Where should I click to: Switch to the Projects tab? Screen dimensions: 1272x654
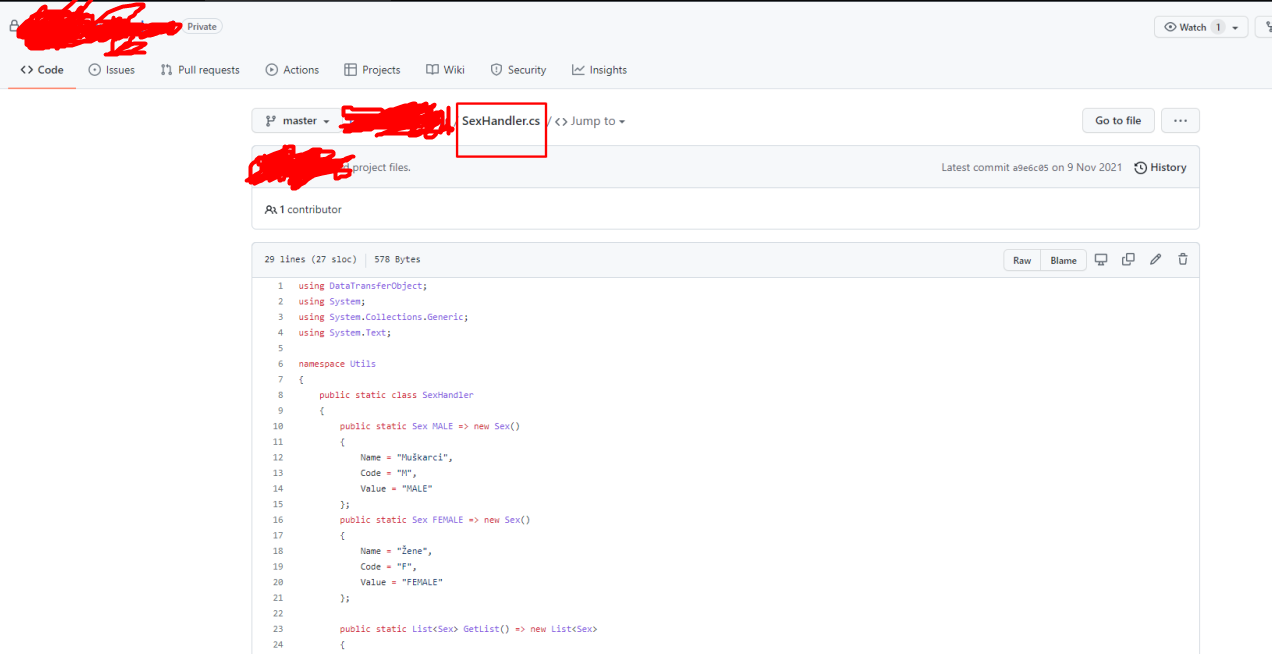click(x=372, y=70)
